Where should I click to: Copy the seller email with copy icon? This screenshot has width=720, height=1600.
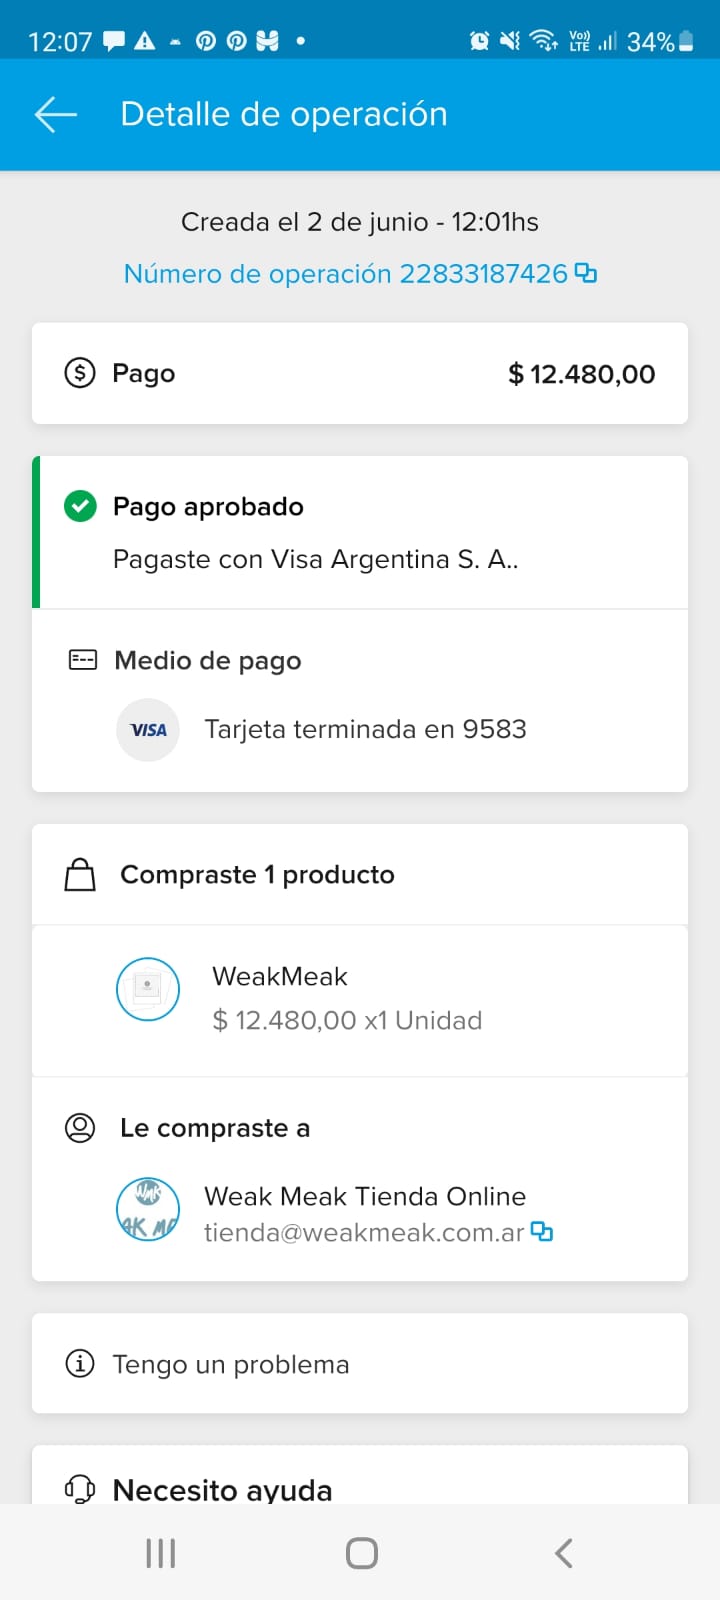541,1231
